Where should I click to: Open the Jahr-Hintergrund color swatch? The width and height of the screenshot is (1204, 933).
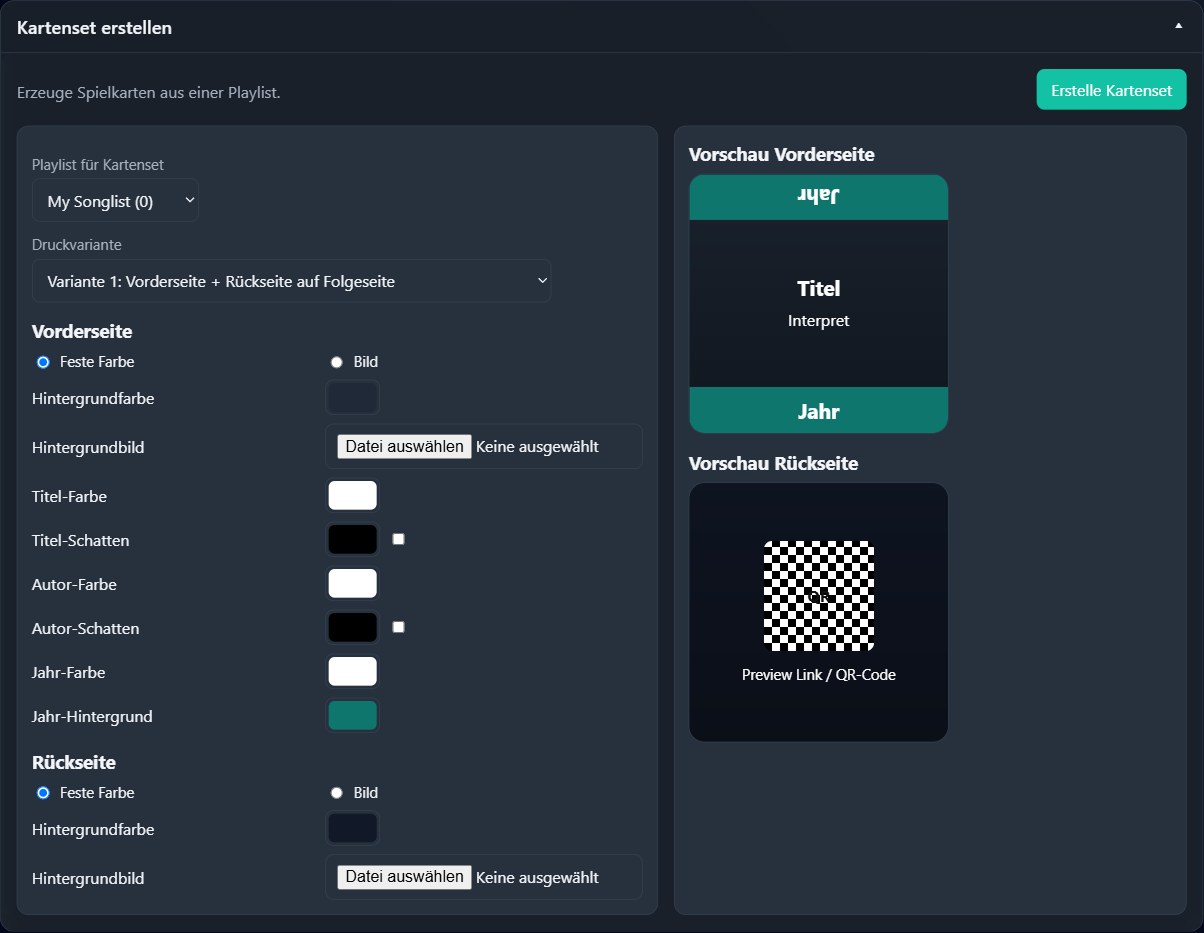click(353, 716)
